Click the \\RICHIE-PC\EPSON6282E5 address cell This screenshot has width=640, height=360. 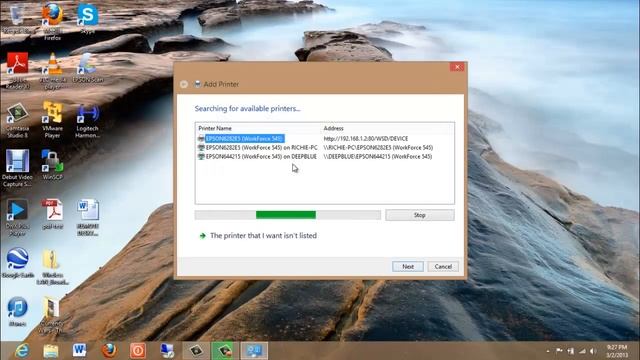pos(378,147)
